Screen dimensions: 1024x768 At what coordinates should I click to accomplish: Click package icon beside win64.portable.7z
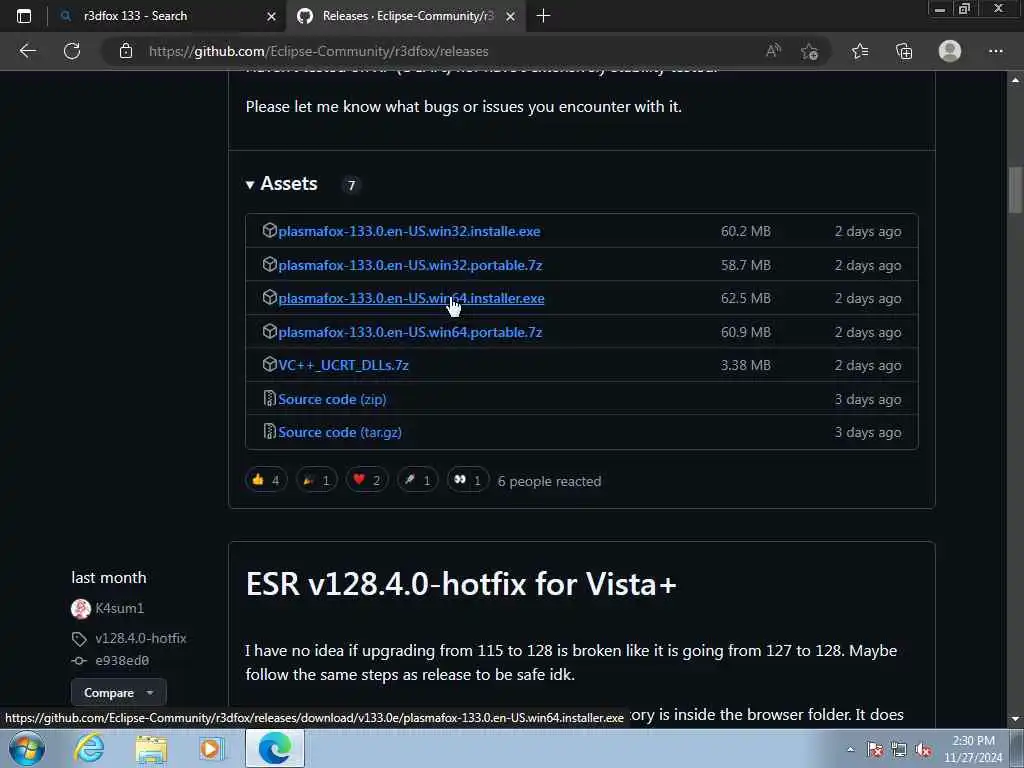point(270,331)
